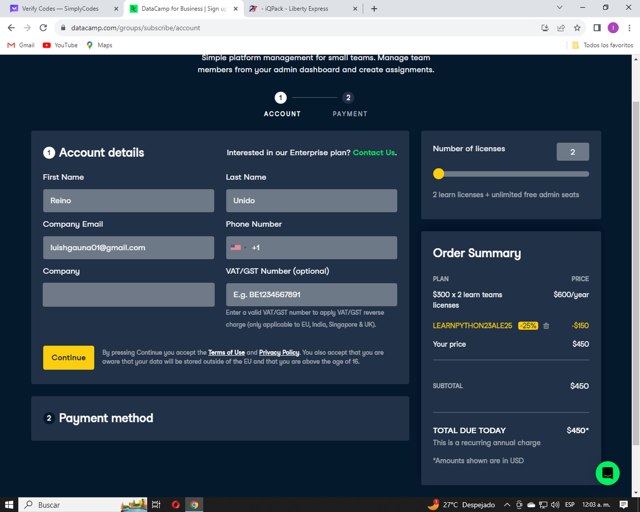
Task: Open the phone country flag dropdown
Action: tap(238, 247)
